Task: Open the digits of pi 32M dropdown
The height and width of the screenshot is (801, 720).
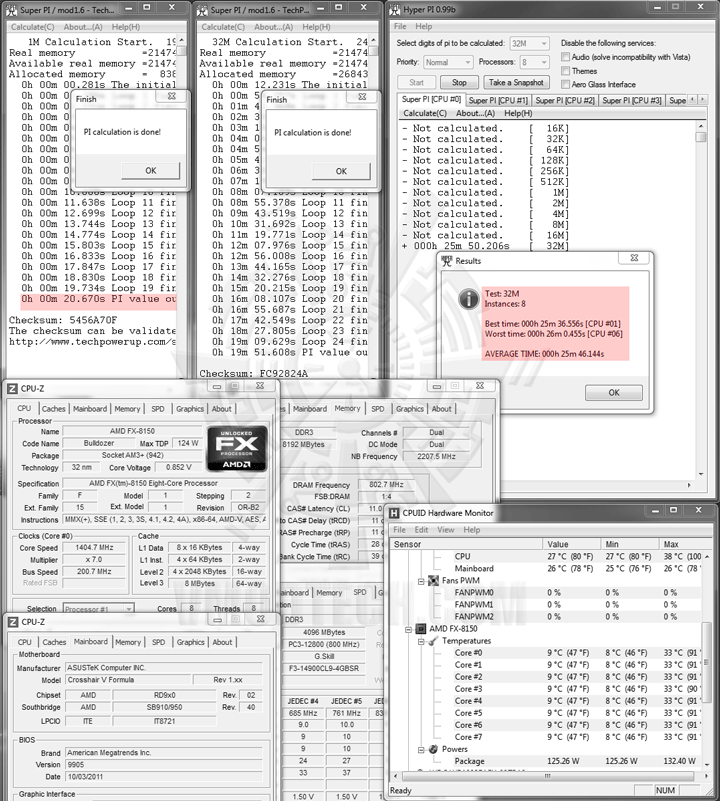Action: tap(529, 43)
